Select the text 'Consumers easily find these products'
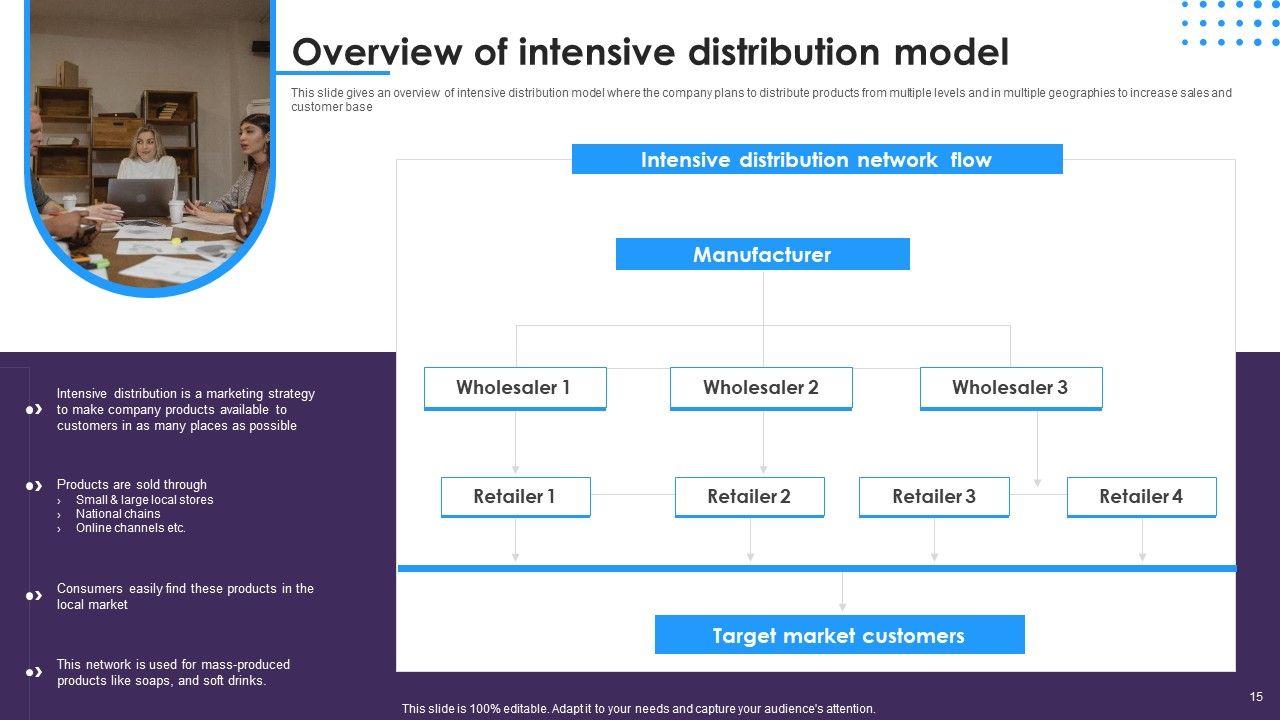1280x720 pixels. [x=186, y=596]
